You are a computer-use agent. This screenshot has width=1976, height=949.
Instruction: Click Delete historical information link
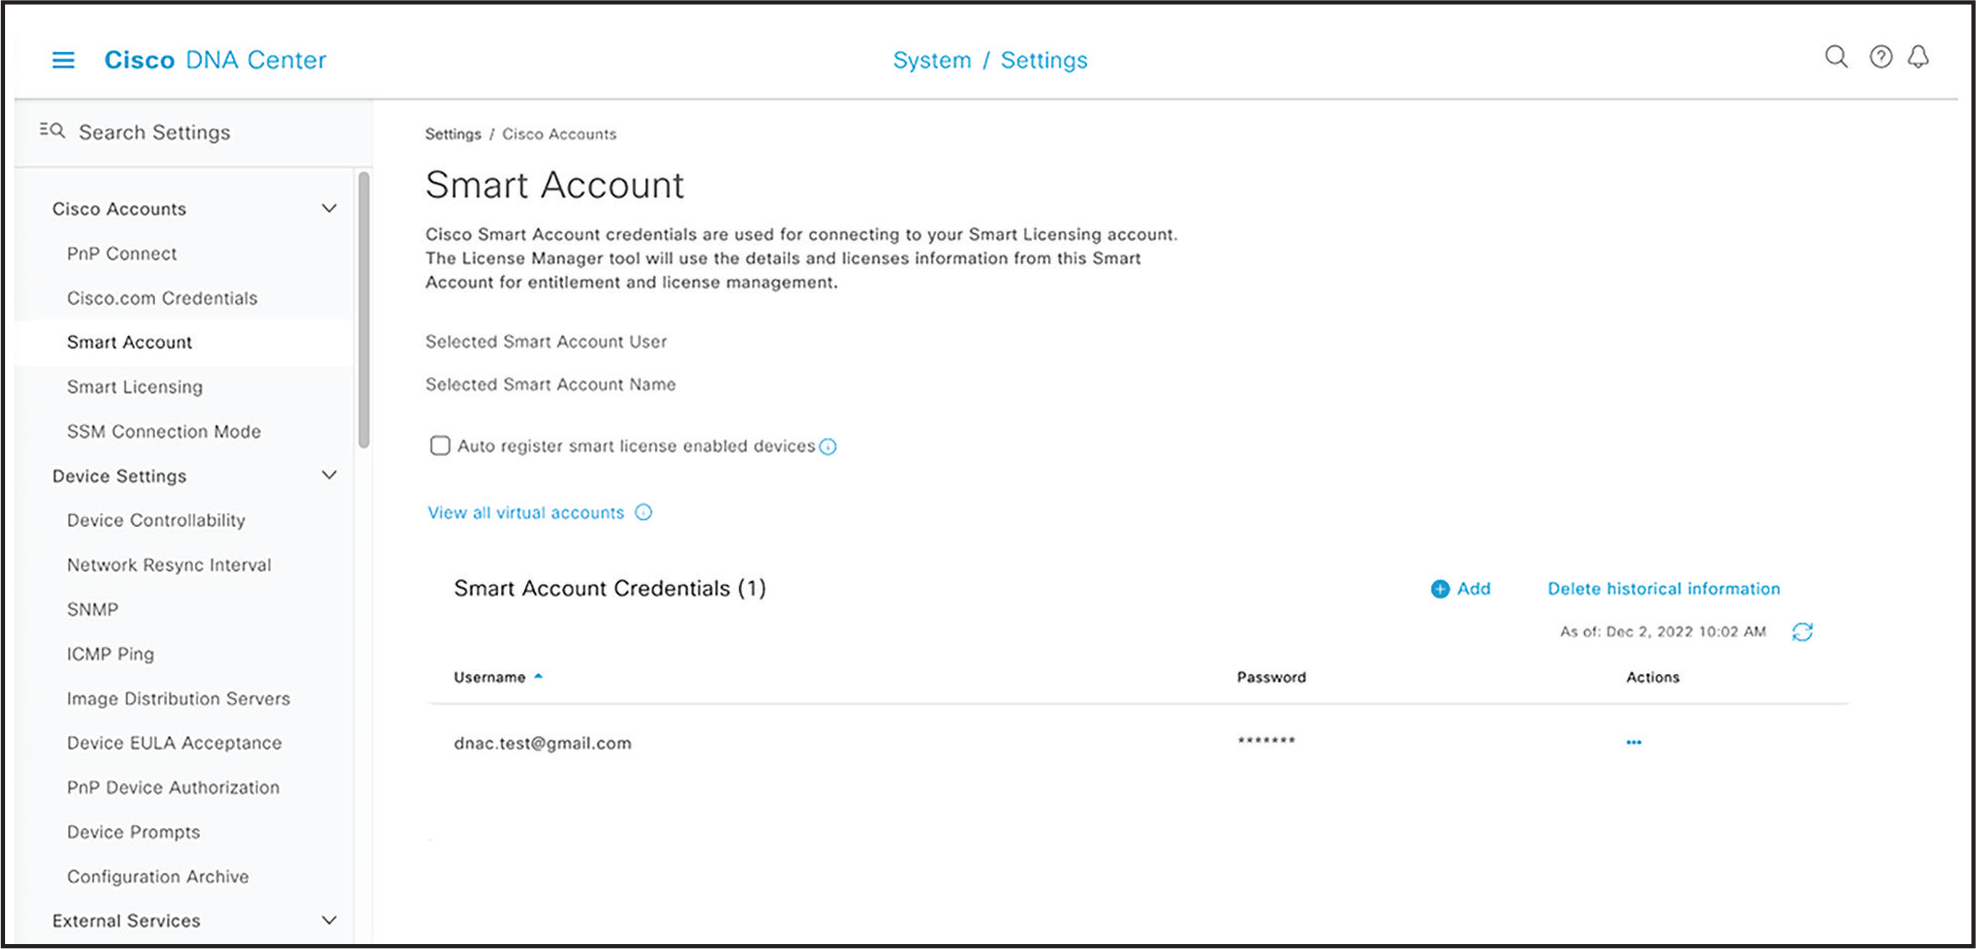pos(1664,589)
